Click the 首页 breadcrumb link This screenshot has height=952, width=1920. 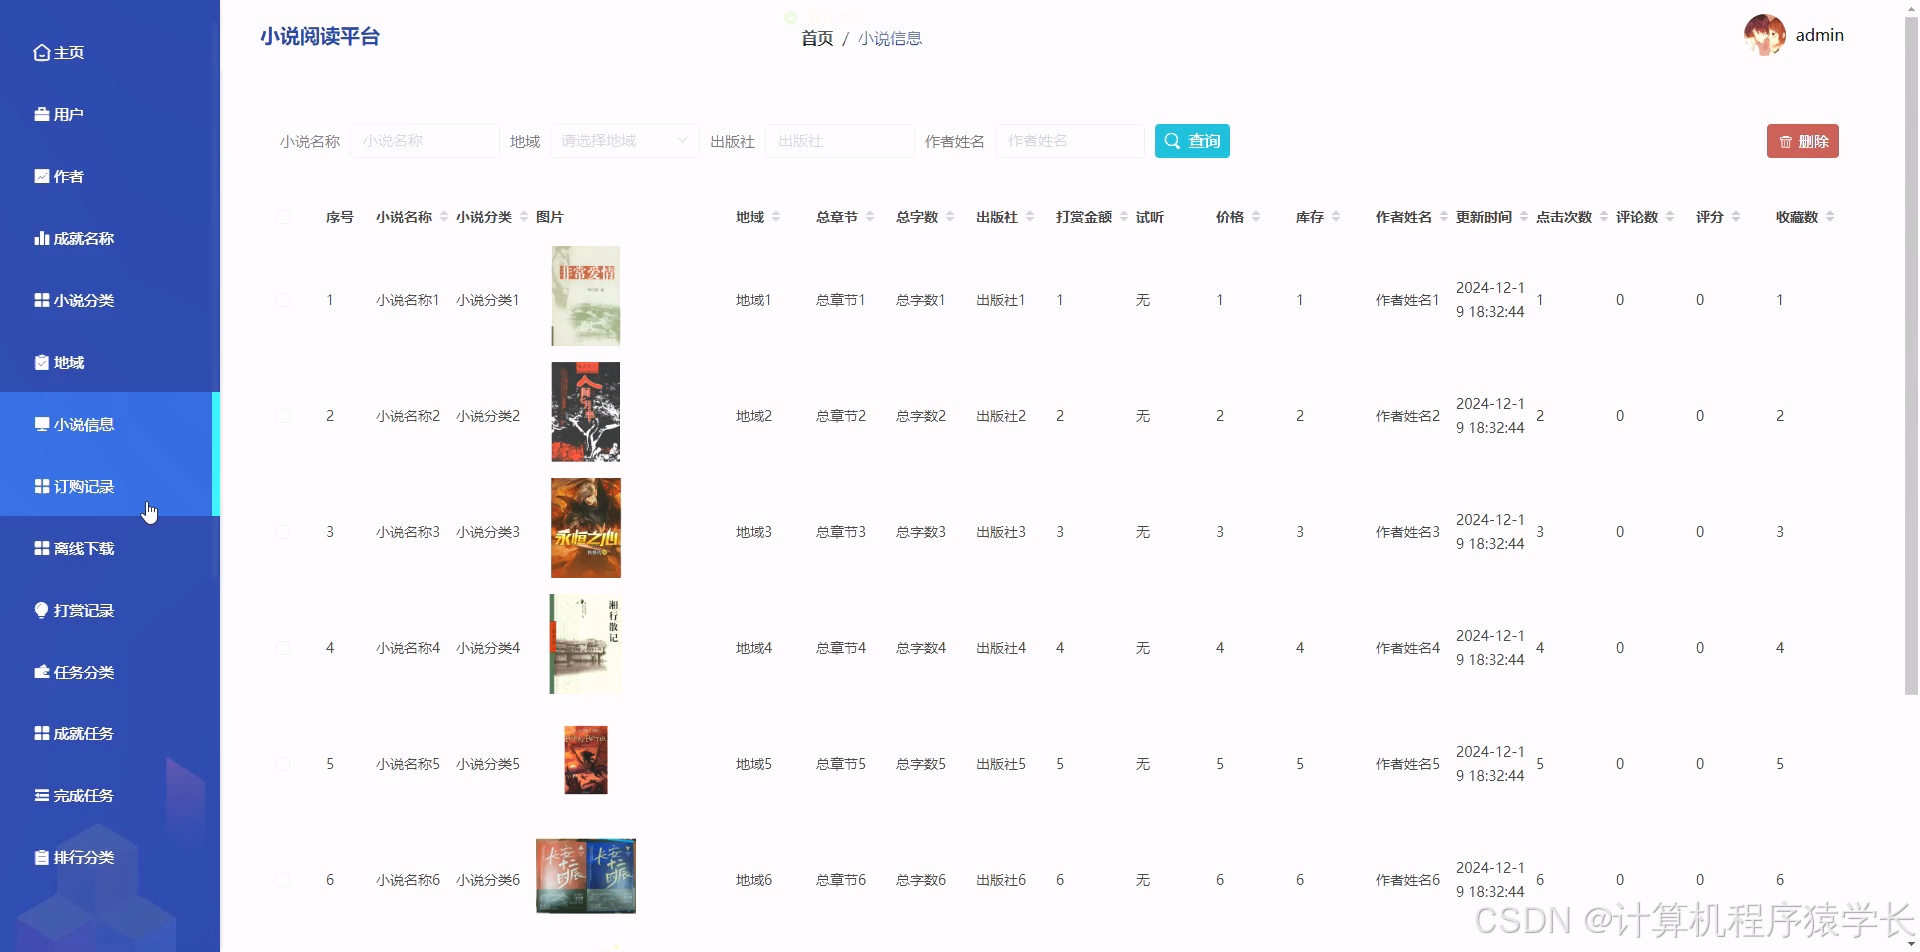click(x=817, y=39)
